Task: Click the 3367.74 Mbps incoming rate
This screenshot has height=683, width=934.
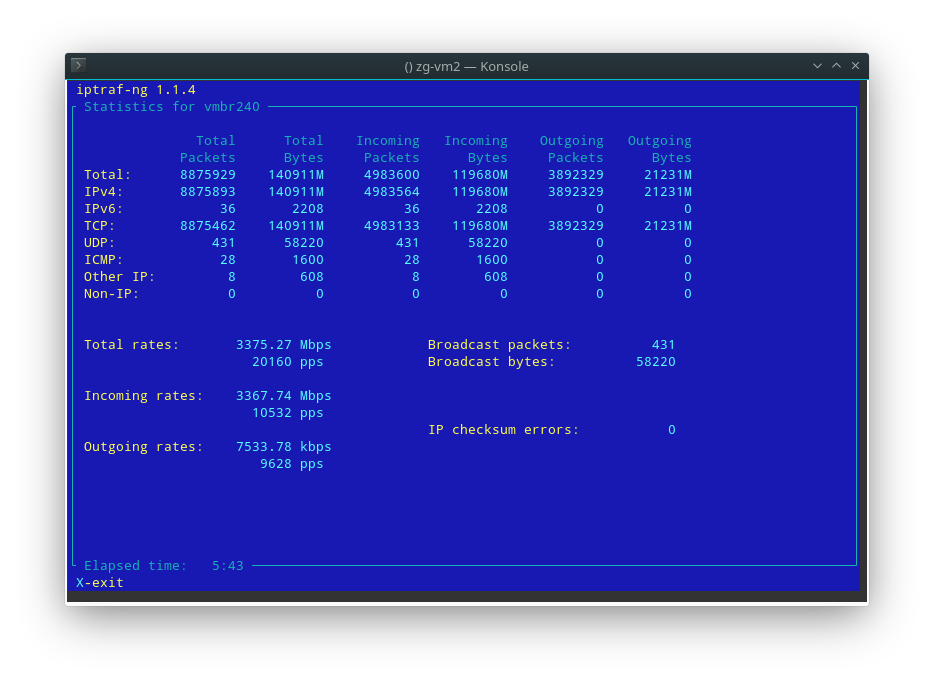Action: tap(284, 395)
